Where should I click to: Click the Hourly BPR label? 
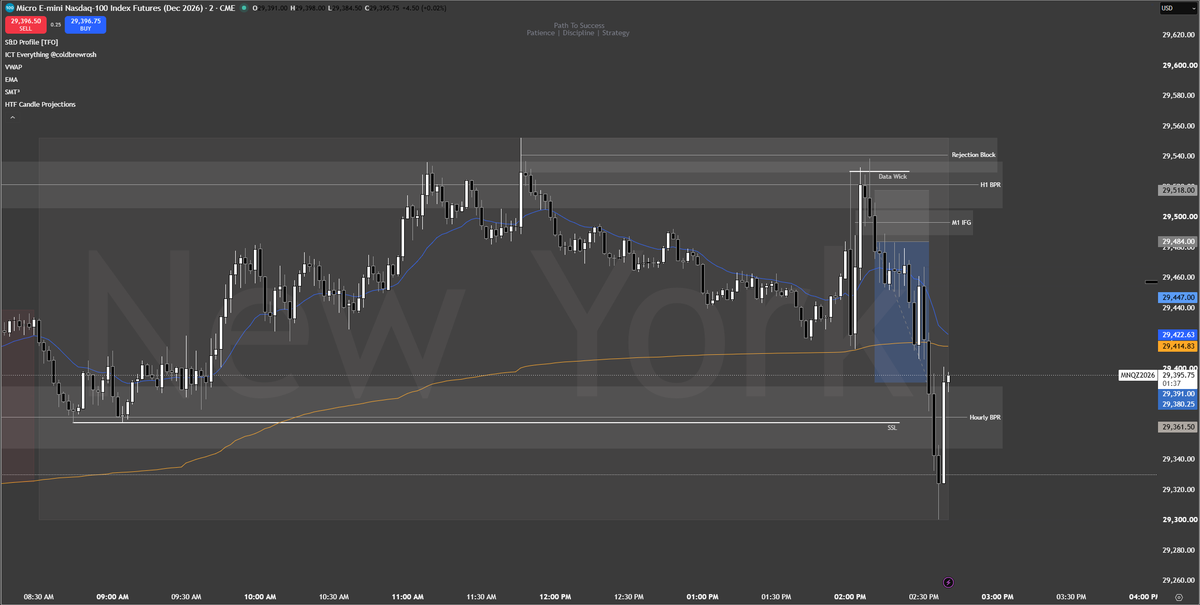[985, 416]
